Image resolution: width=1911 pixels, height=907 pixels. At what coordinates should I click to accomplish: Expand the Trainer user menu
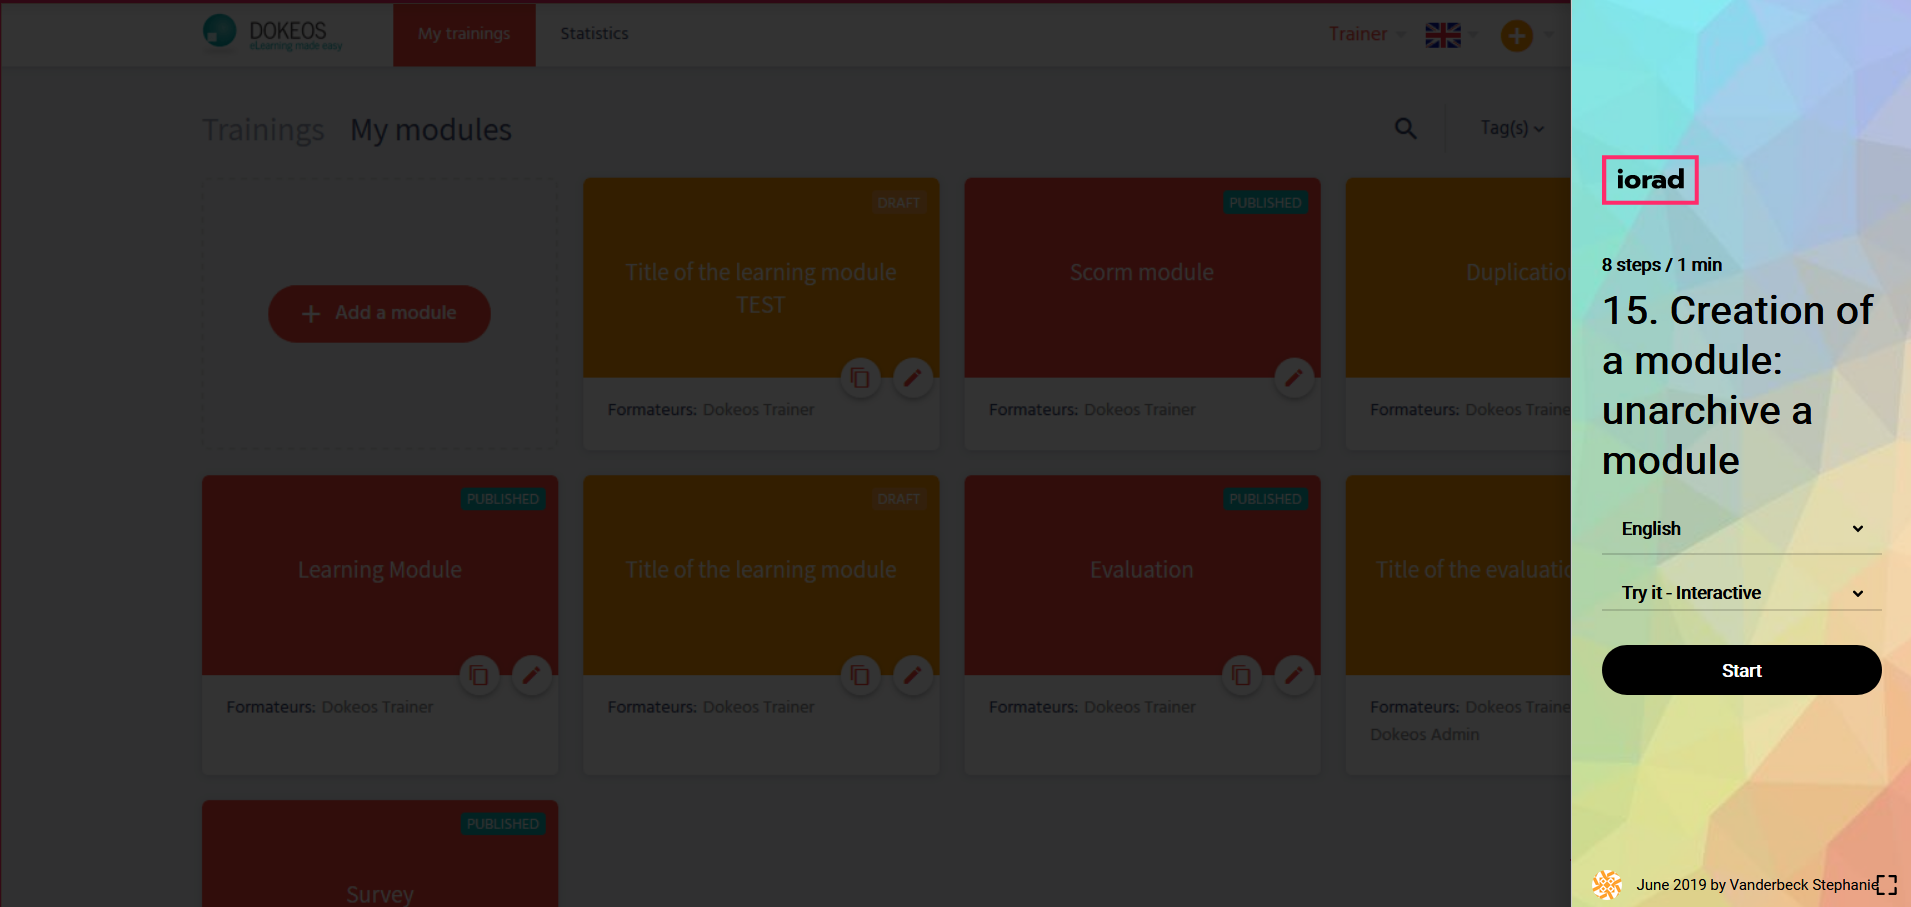1366,34
